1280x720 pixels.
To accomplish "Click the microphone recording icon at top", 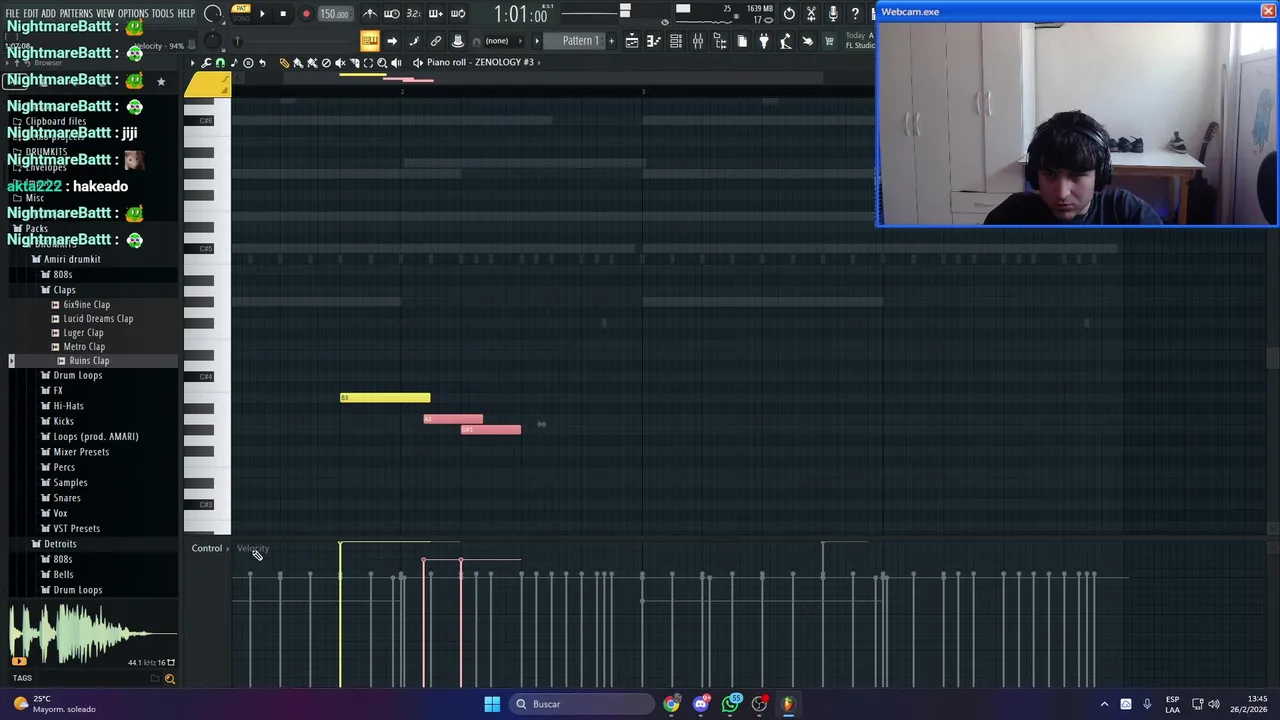I will tap(833, 14).
